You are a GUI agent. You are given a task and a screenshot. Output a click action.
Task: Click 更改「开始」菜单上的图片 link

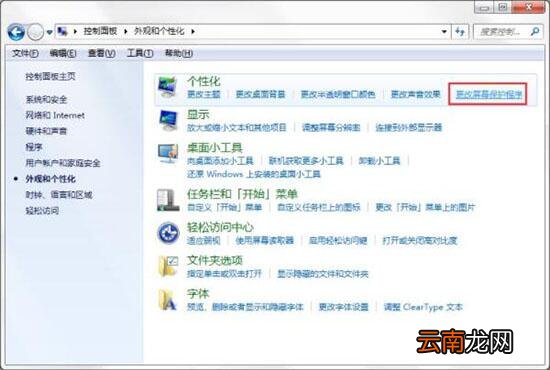coord(425,207)
